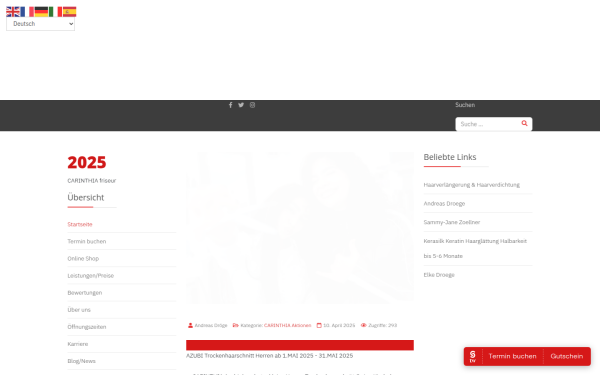Open Öffnungszeiten menu item

pos(87,327)
